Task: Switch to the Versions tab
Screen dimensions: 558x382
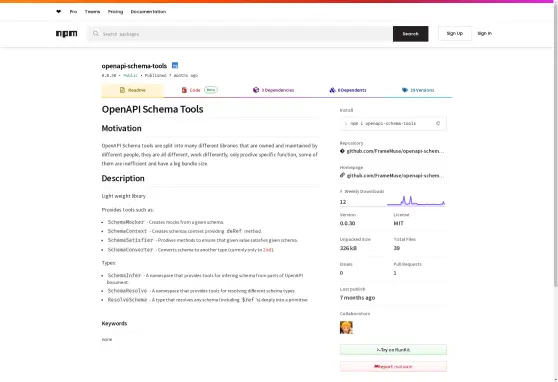Action: pos(418,90)
